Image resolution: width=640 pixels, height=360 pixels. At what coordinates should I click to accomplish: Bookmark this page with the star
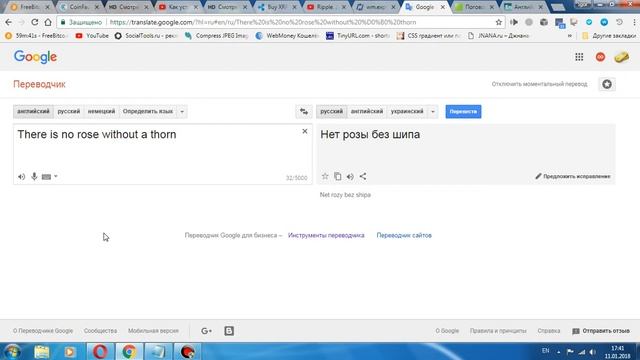(x=498, y=22)
